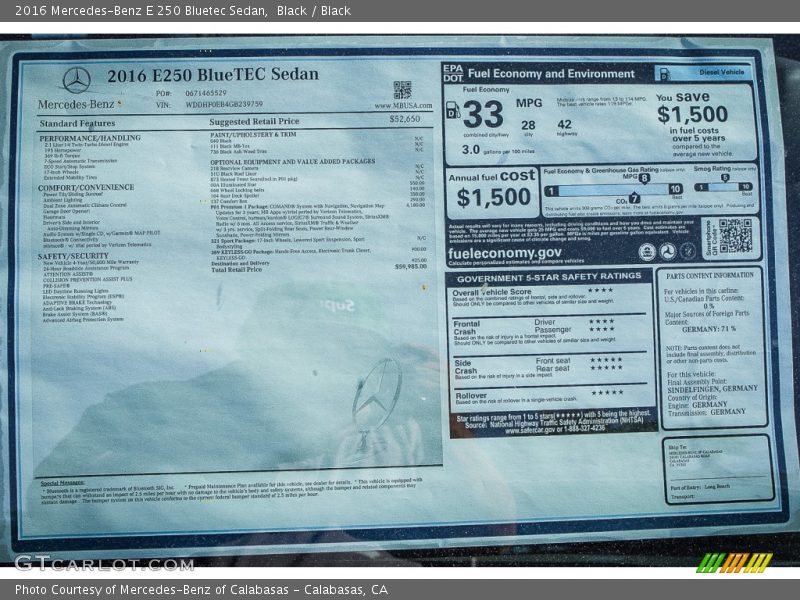Viewport: 800px width, 600px height.
Task: Click the Side Crash Rear seat stars
Action: pyautogui.click(x=606, y=367)
